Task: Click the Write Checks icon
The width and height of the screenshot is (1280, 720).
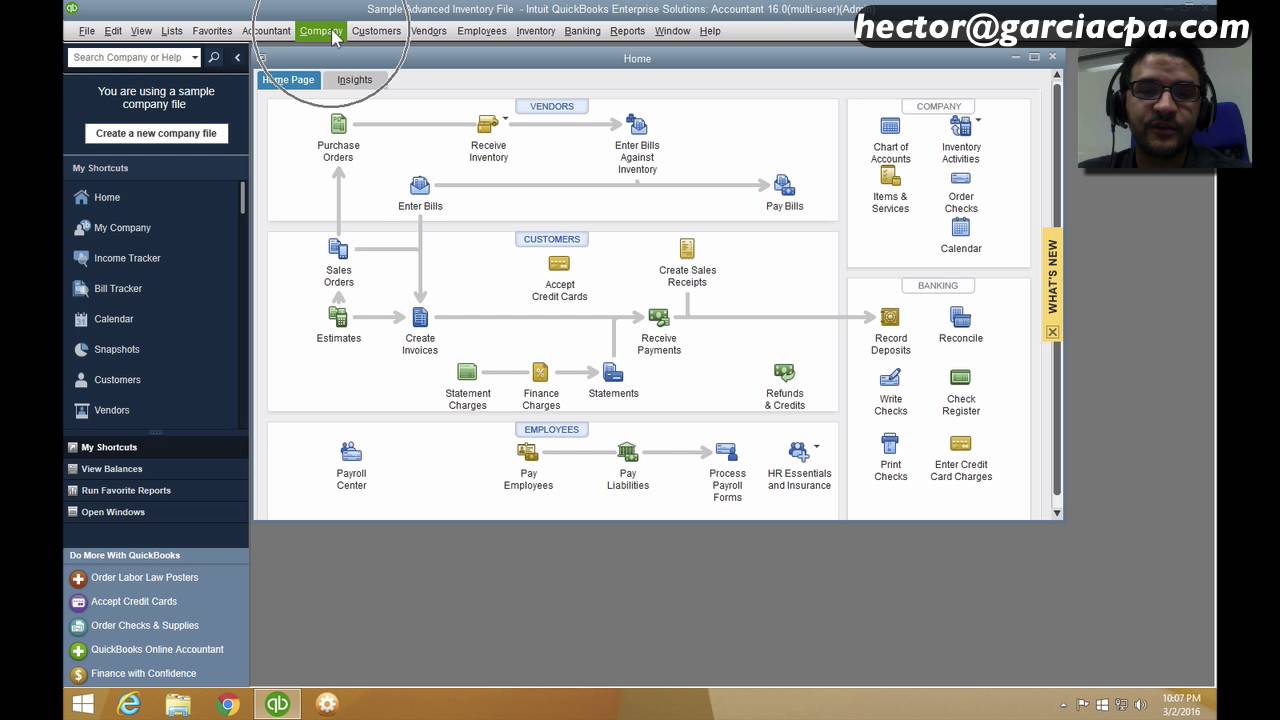Action: (x=890, y=378)
